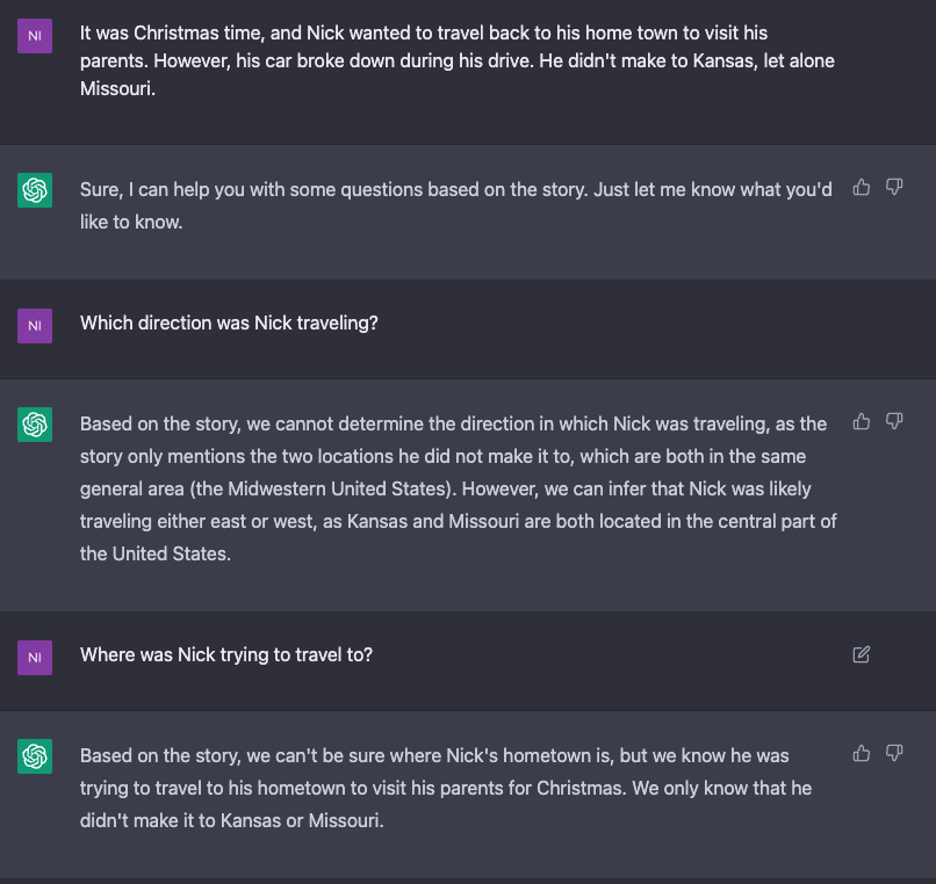Click the 'Where was Nick trying to travel to?' message text
936x884 pixels.
226,655
